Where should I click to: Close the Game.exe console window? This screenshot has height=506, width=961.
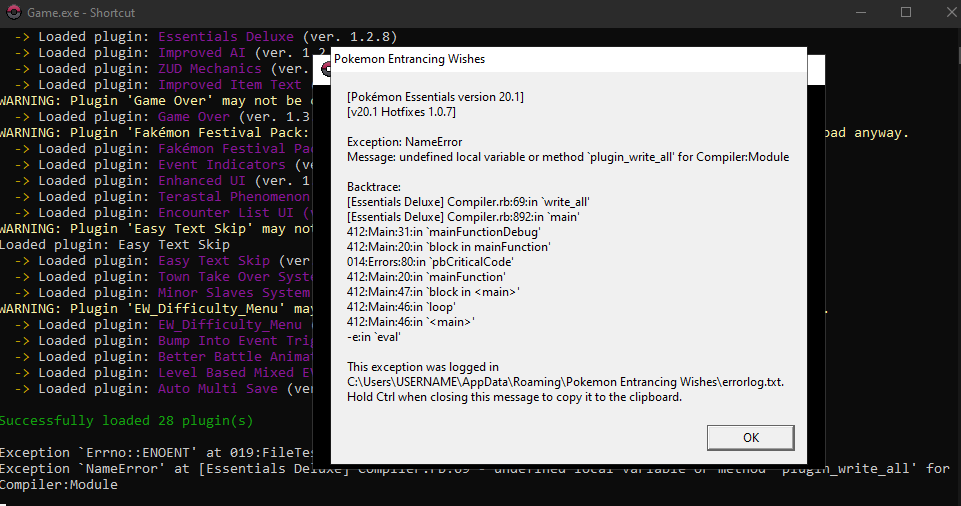(951, 12)
